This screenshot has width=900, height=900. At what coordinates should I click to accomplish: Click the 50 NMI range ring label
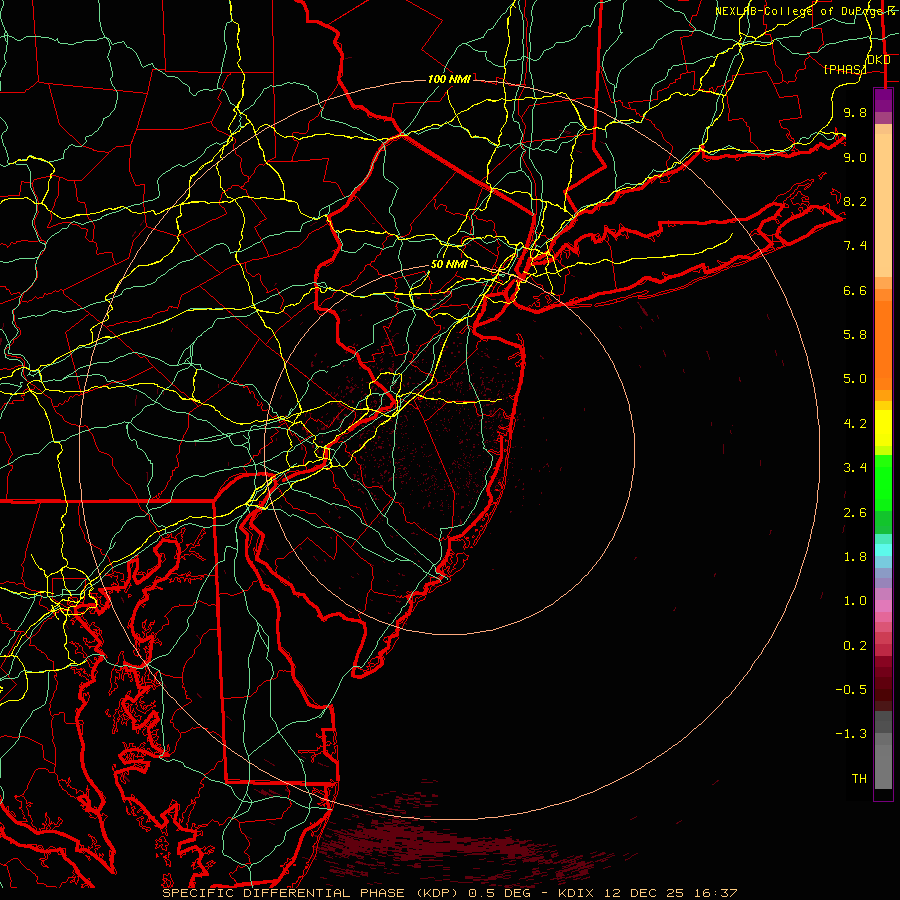[x=449, y=264]
